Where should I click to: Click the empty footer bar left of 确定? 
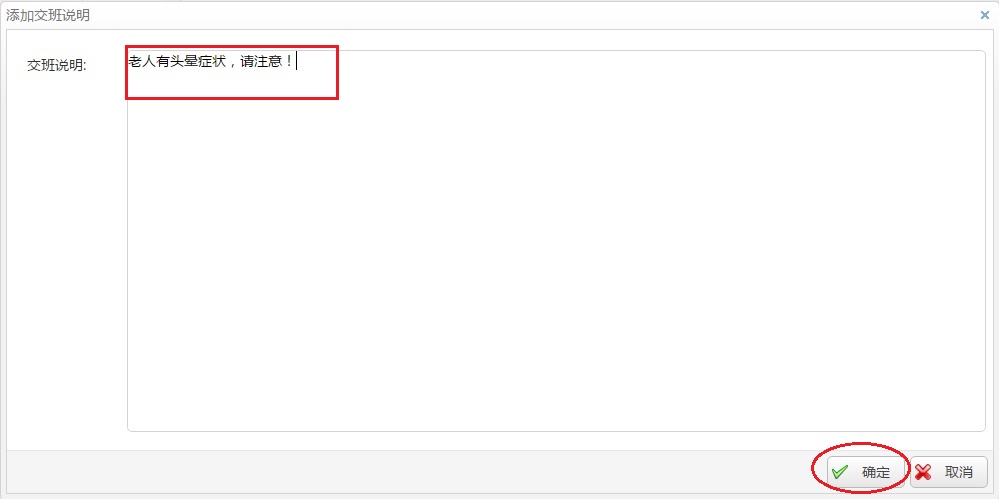click(408, 472)
